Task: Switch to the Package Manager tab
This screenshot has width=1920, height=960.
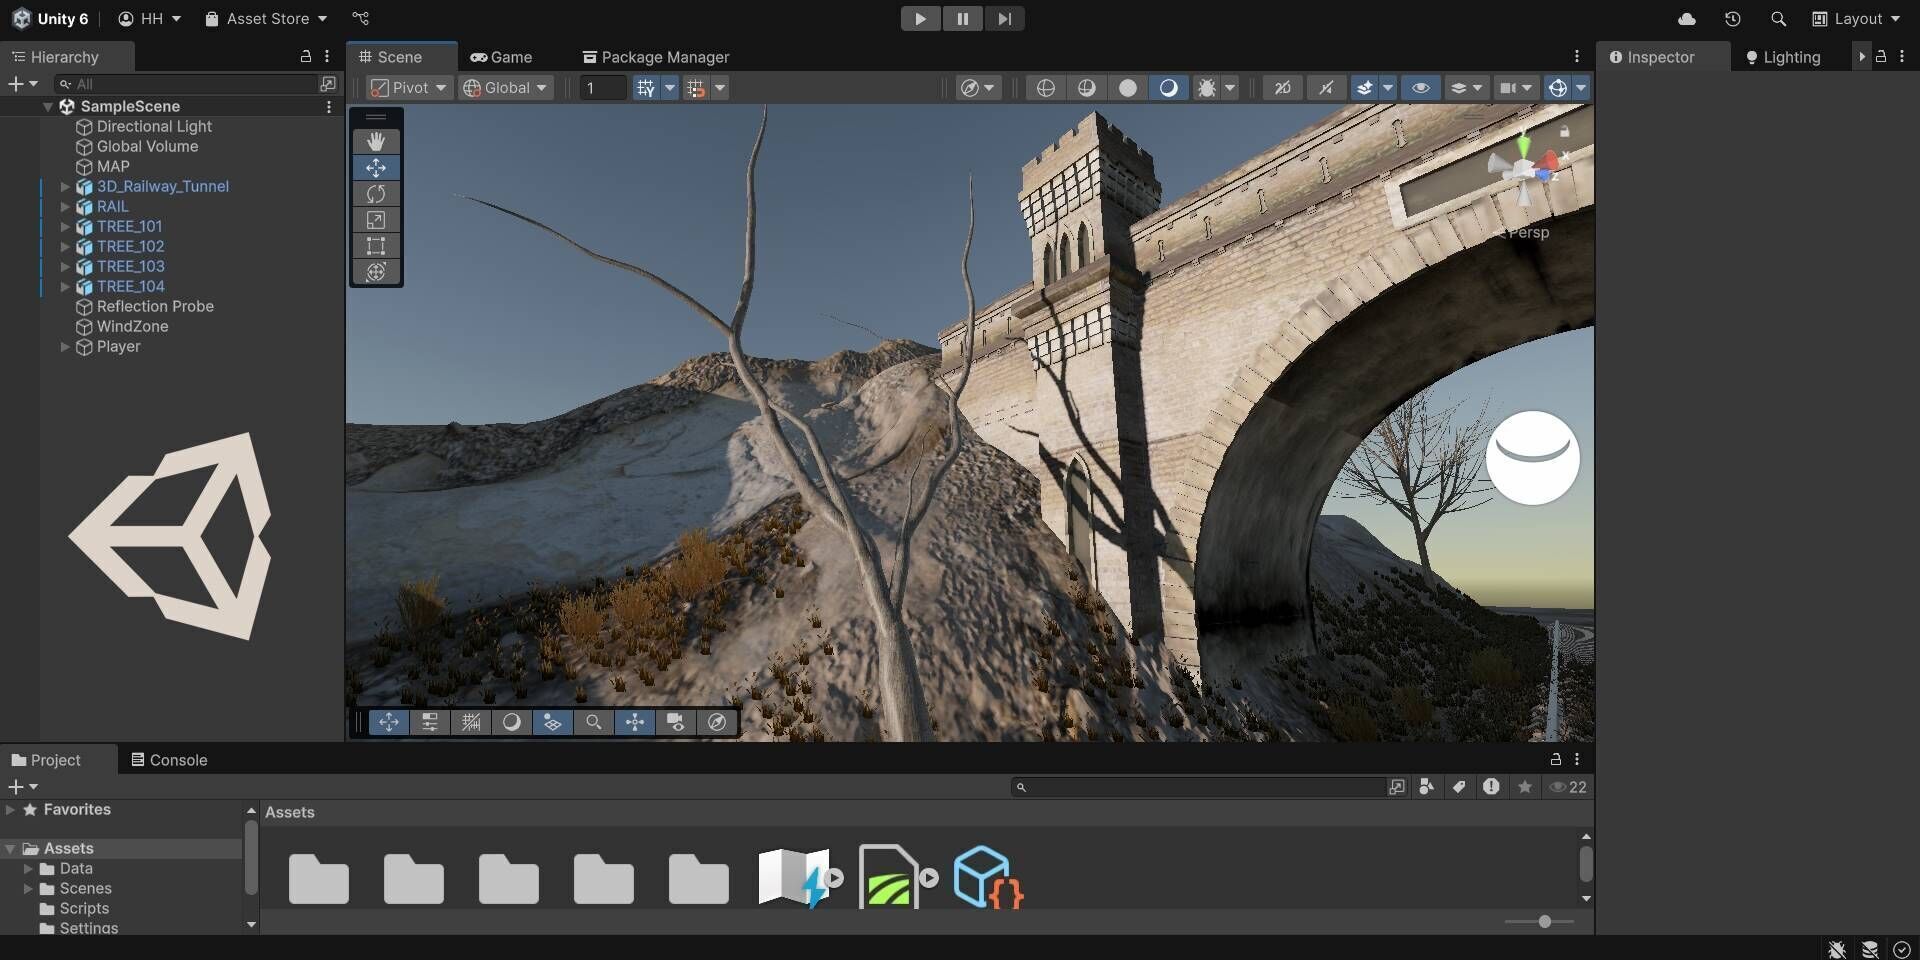Action: pos(656,57)
